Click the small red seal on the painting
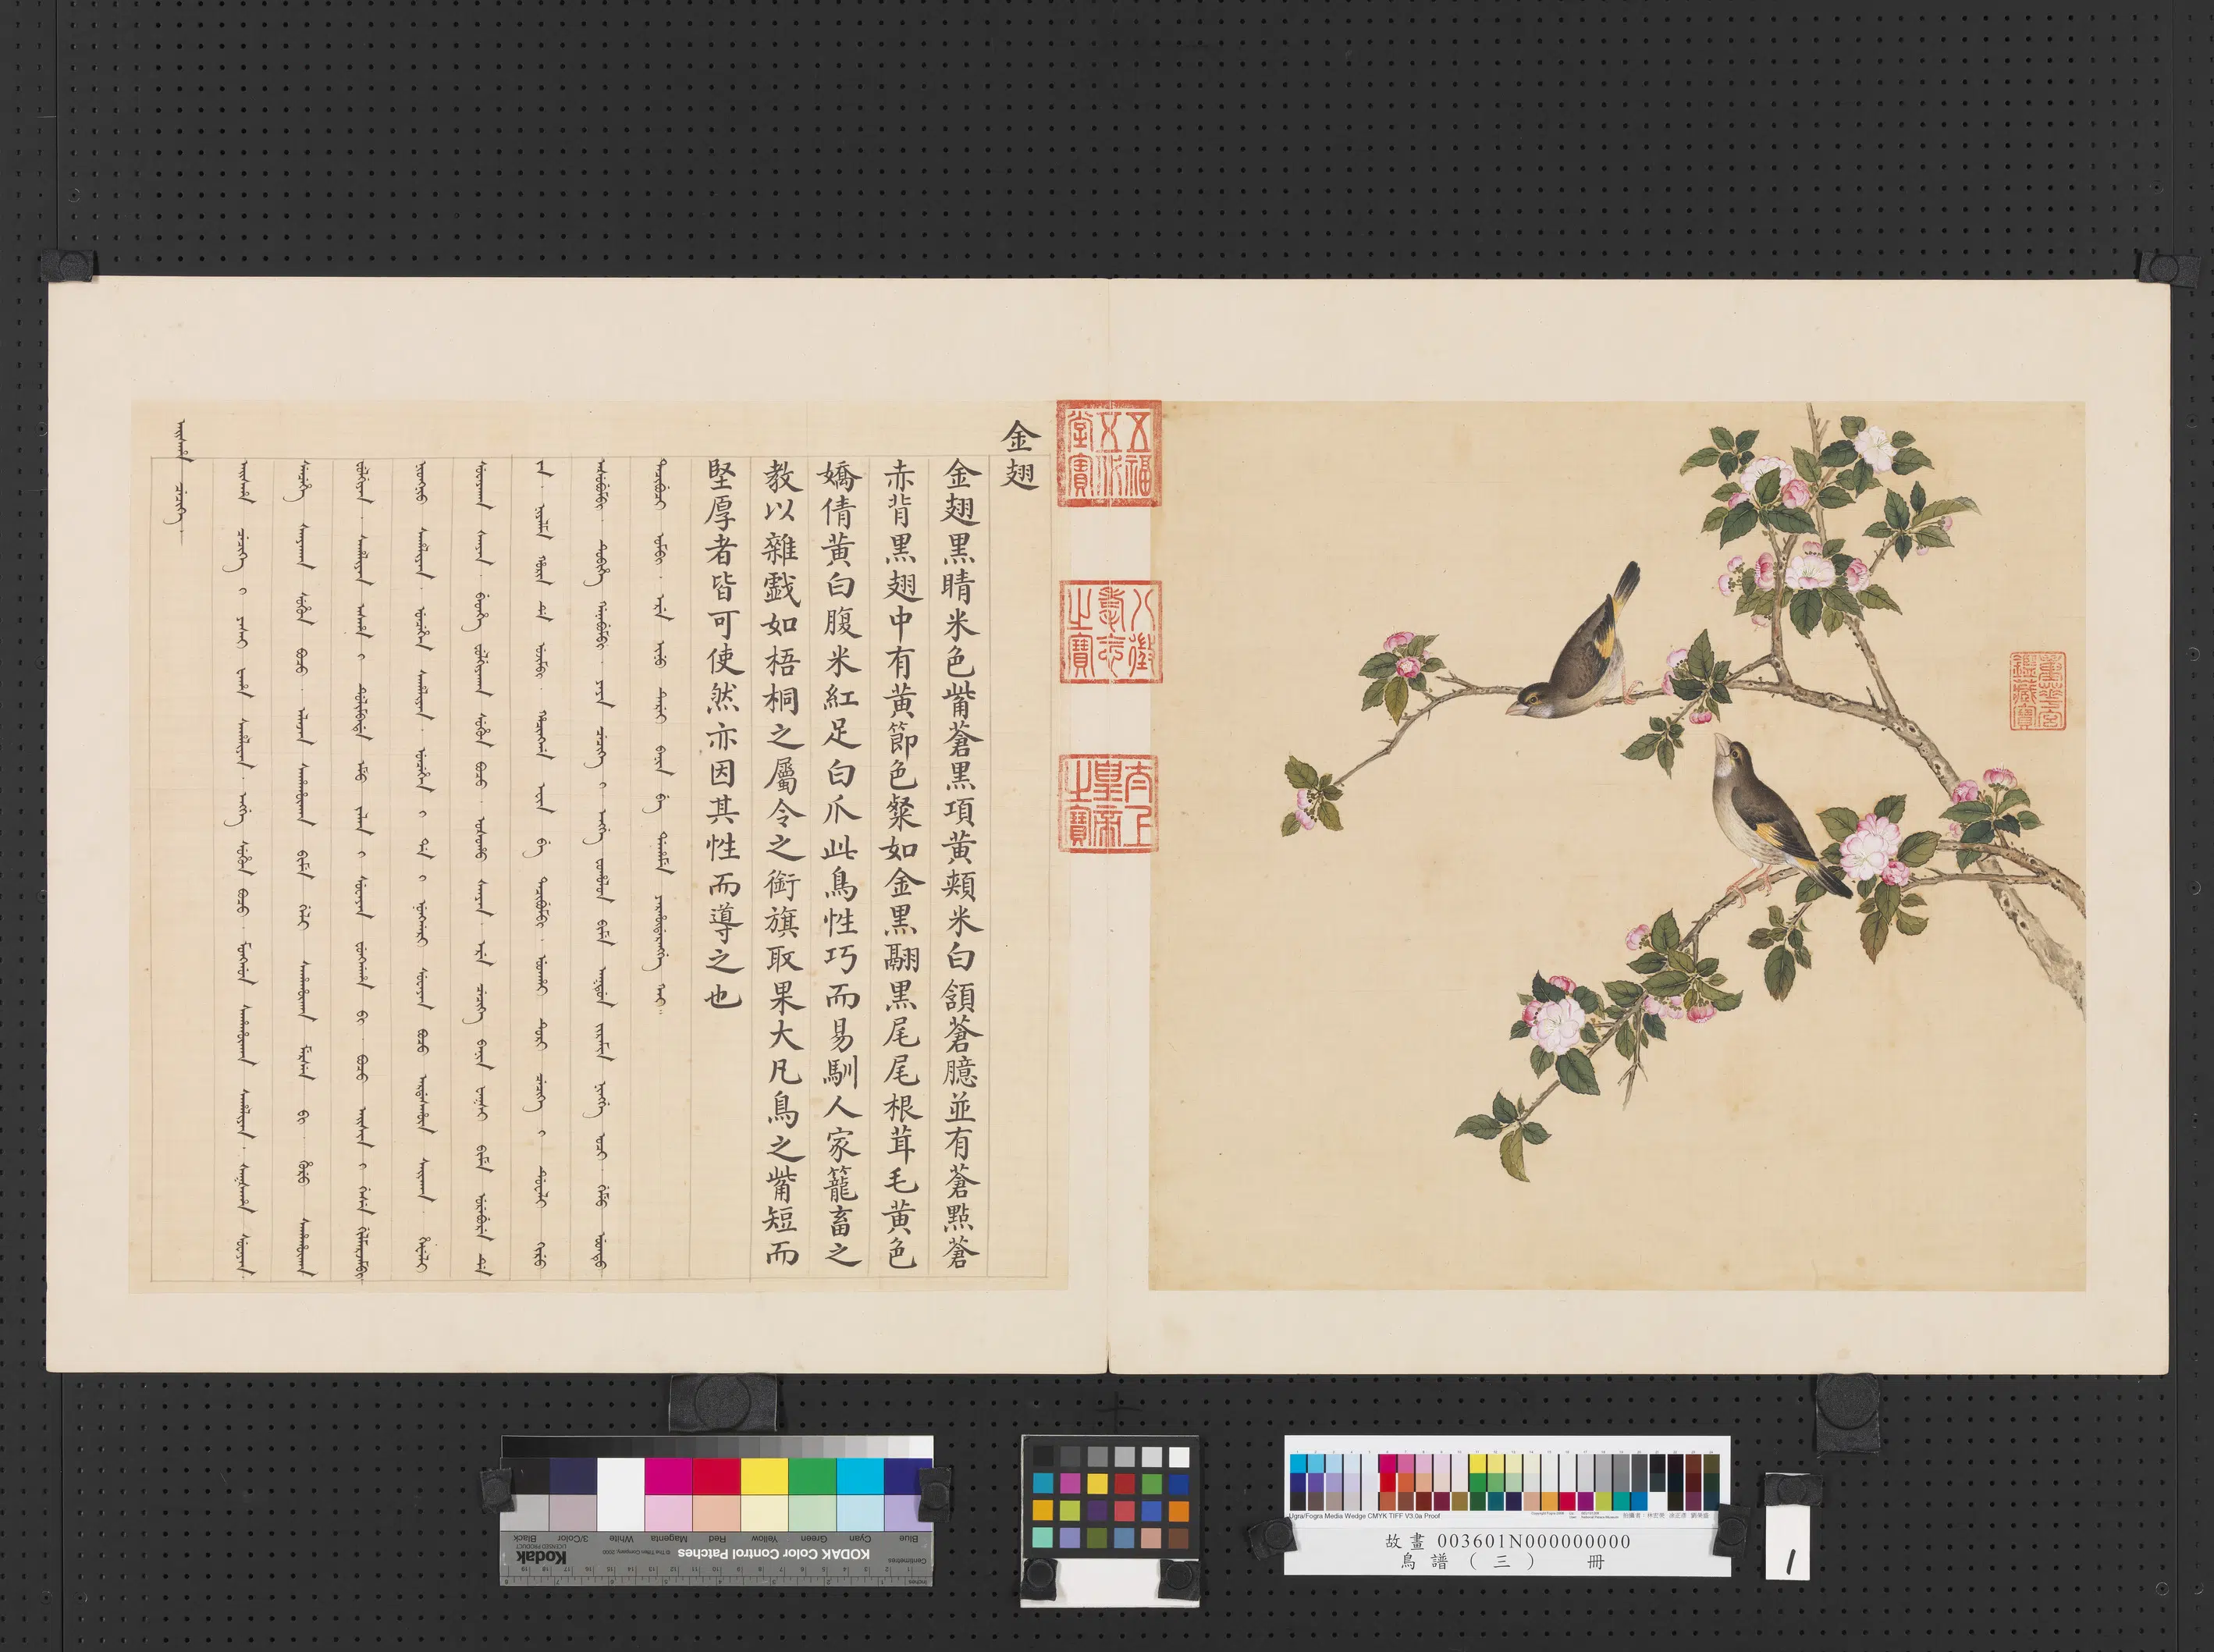 click(x=2039, y=691)
